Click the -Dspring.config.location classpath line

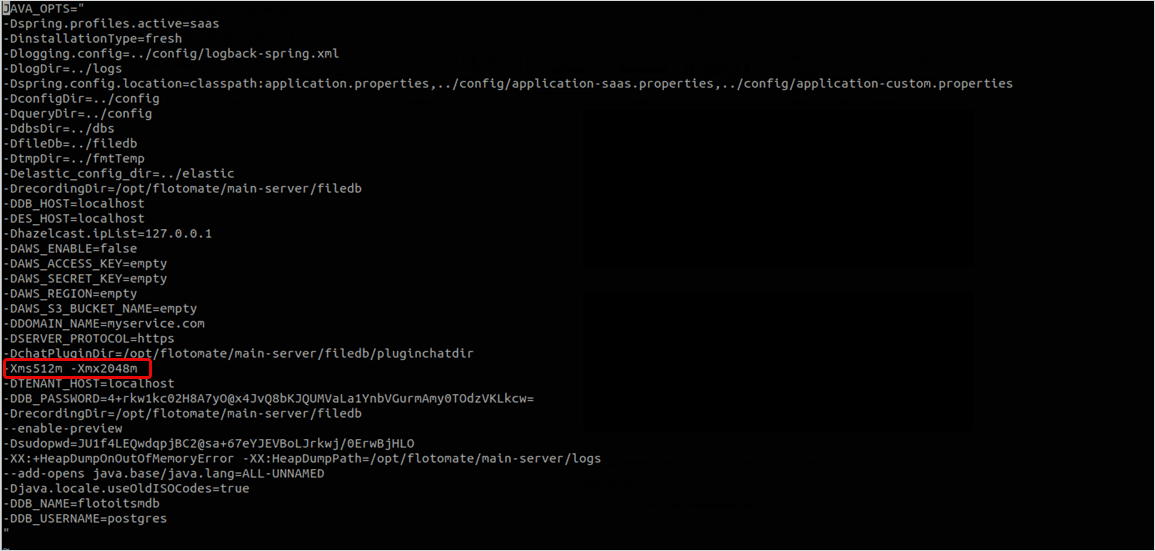pyautogui.click(x=508, y=83)
